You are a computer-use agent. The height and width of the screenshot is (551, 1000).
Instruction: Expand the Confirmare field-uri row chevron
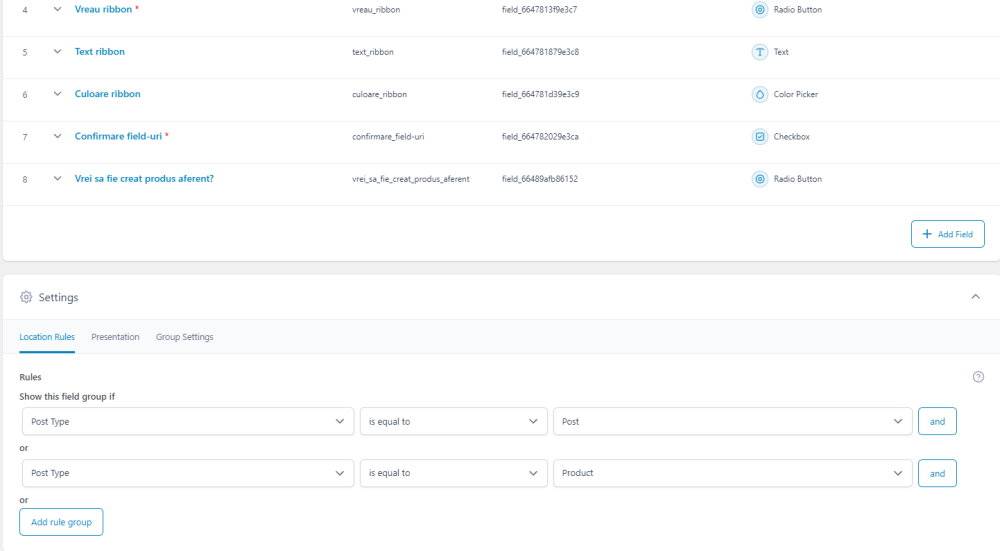[x=57, y=136]
